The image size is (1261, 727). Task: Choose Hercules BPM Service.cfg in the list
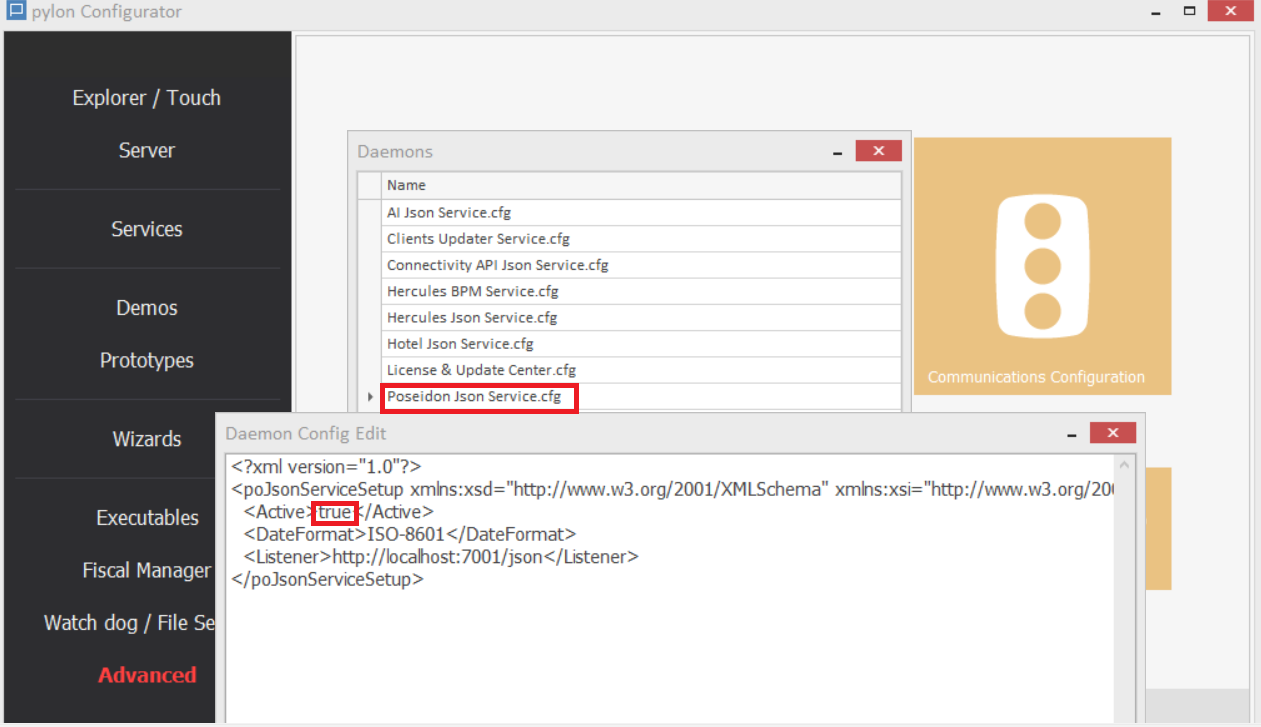[472, 291]
